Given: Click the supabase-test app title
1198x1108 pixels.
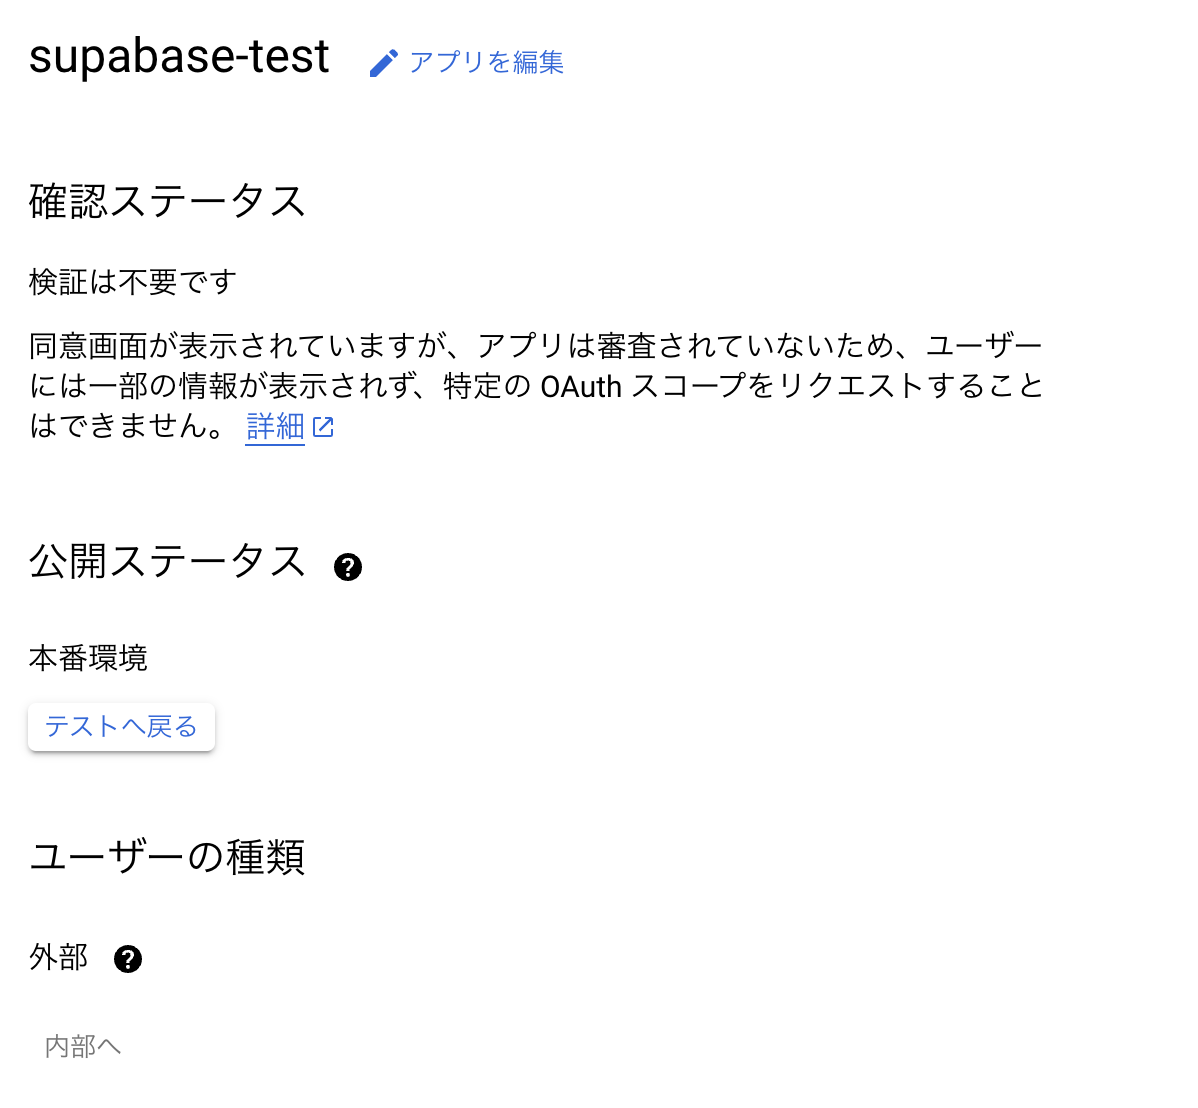Looking at the screenshot, I should 179,56.
